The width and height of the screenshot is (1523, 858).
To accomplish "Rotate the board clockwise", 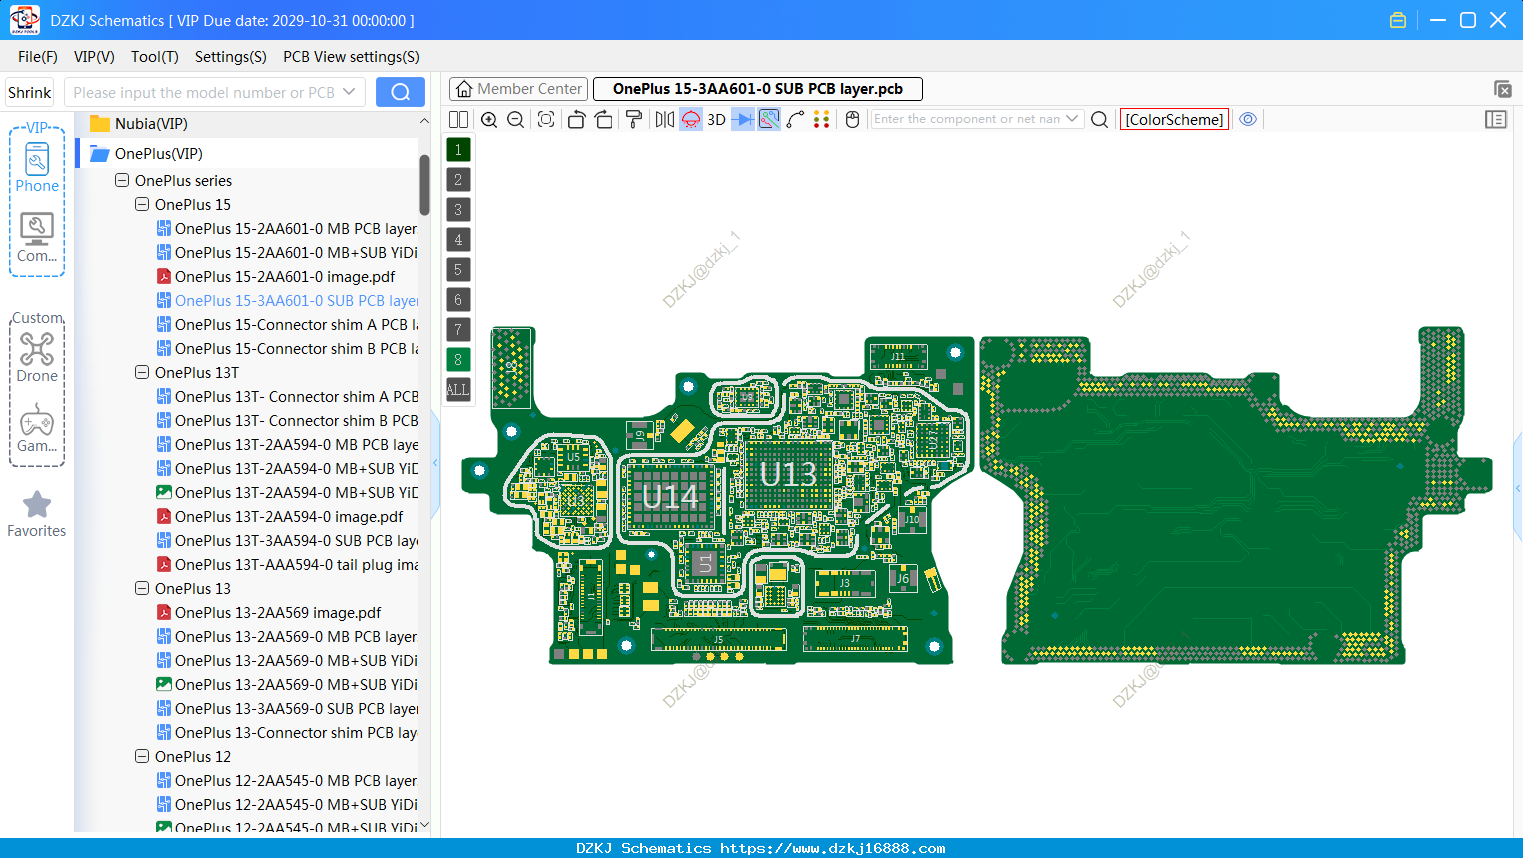I will point(604,119).
